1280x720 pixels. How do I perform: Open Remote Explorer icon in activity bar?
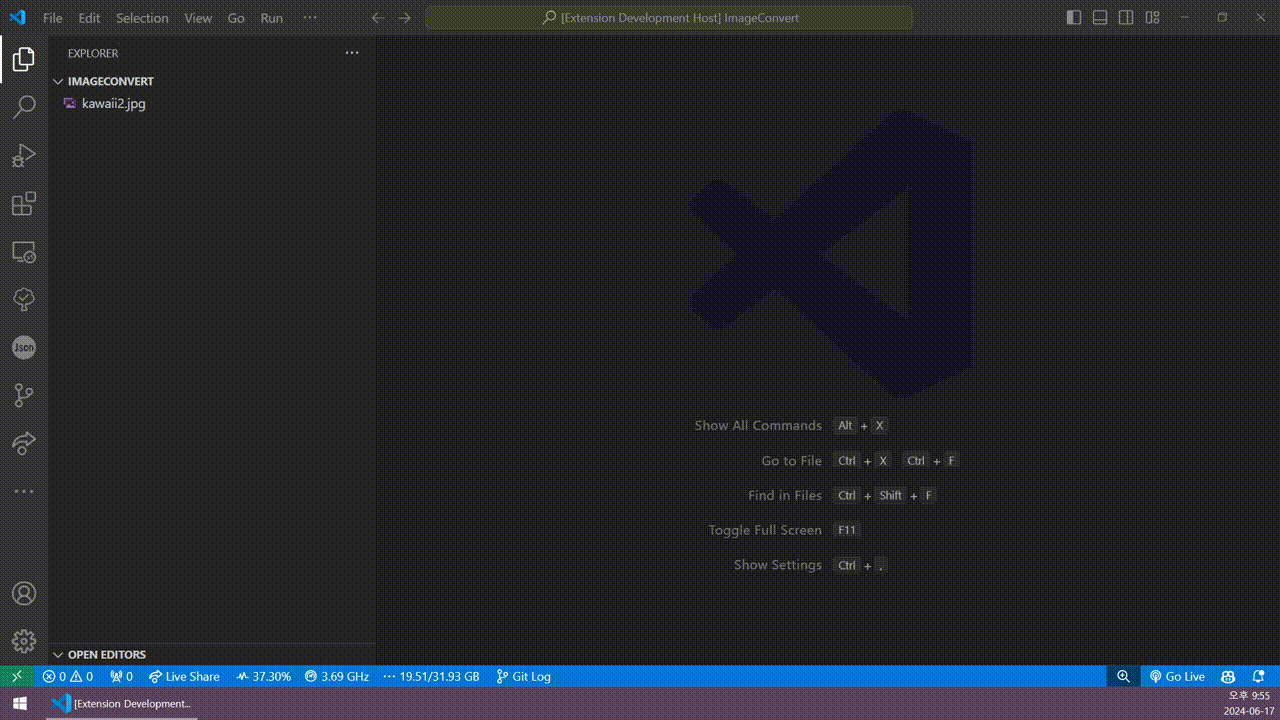[x=24, y=252]
